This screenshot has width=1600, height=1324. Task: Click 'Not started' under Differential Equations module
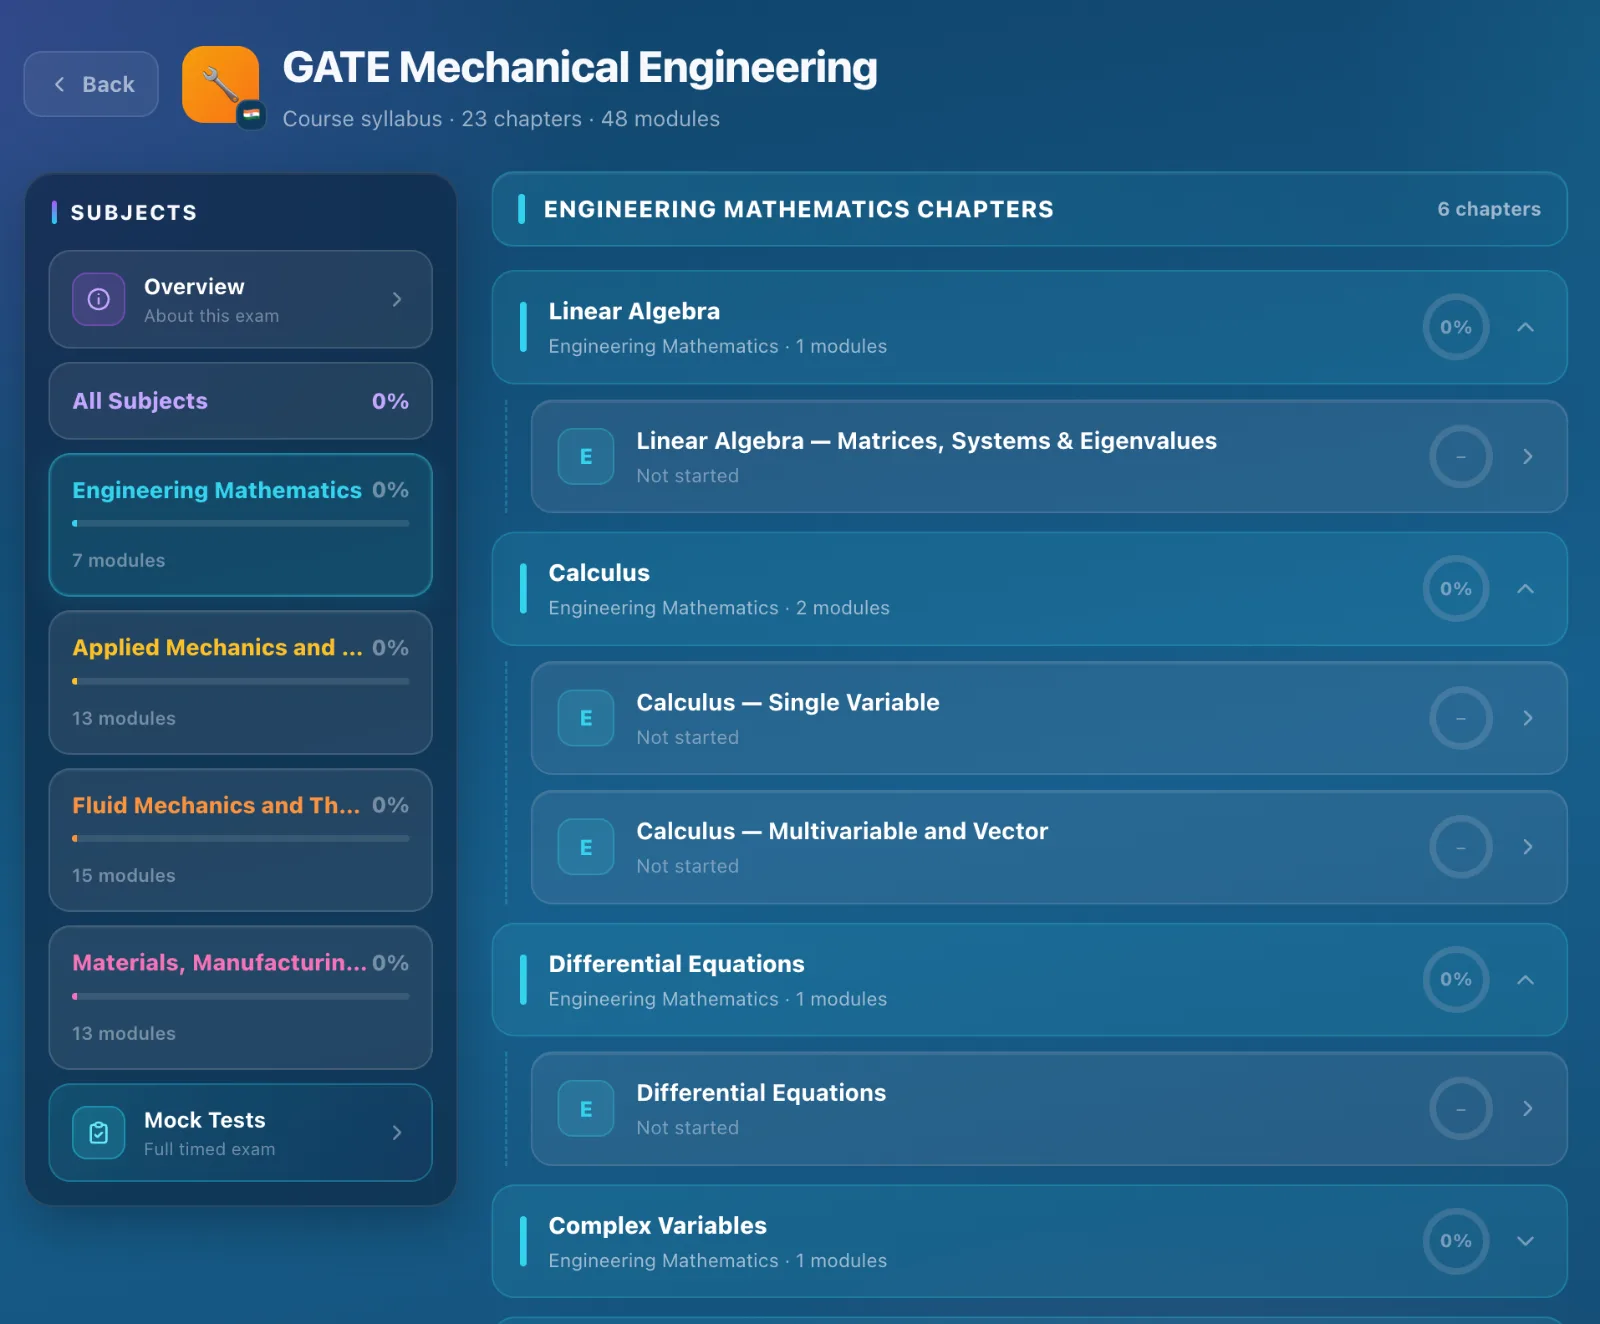tap(687, 1128)
